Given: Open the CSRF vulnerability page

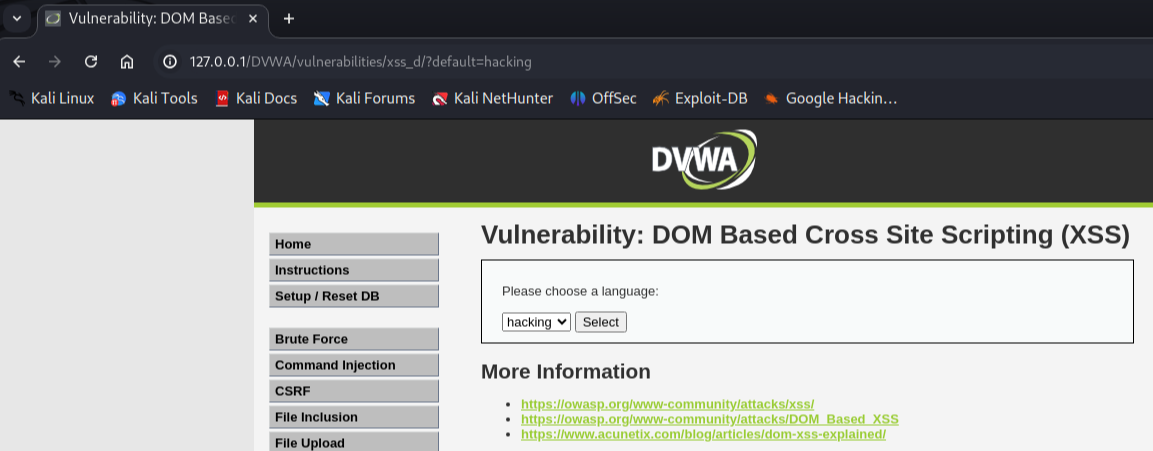Looking at the screenshot, I should click(354, 391).
